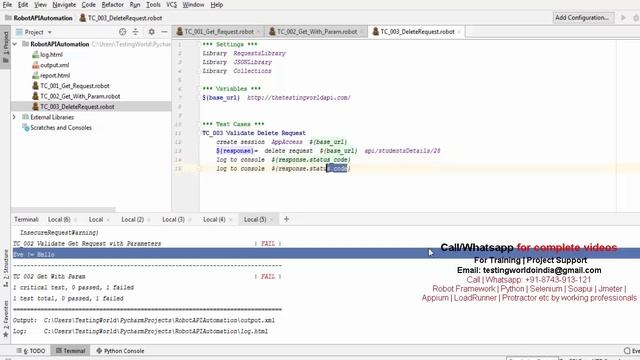Click '*** Settings ***' line in editor
The height and width of the screenshot is (360, 640).
click(230, 44)
